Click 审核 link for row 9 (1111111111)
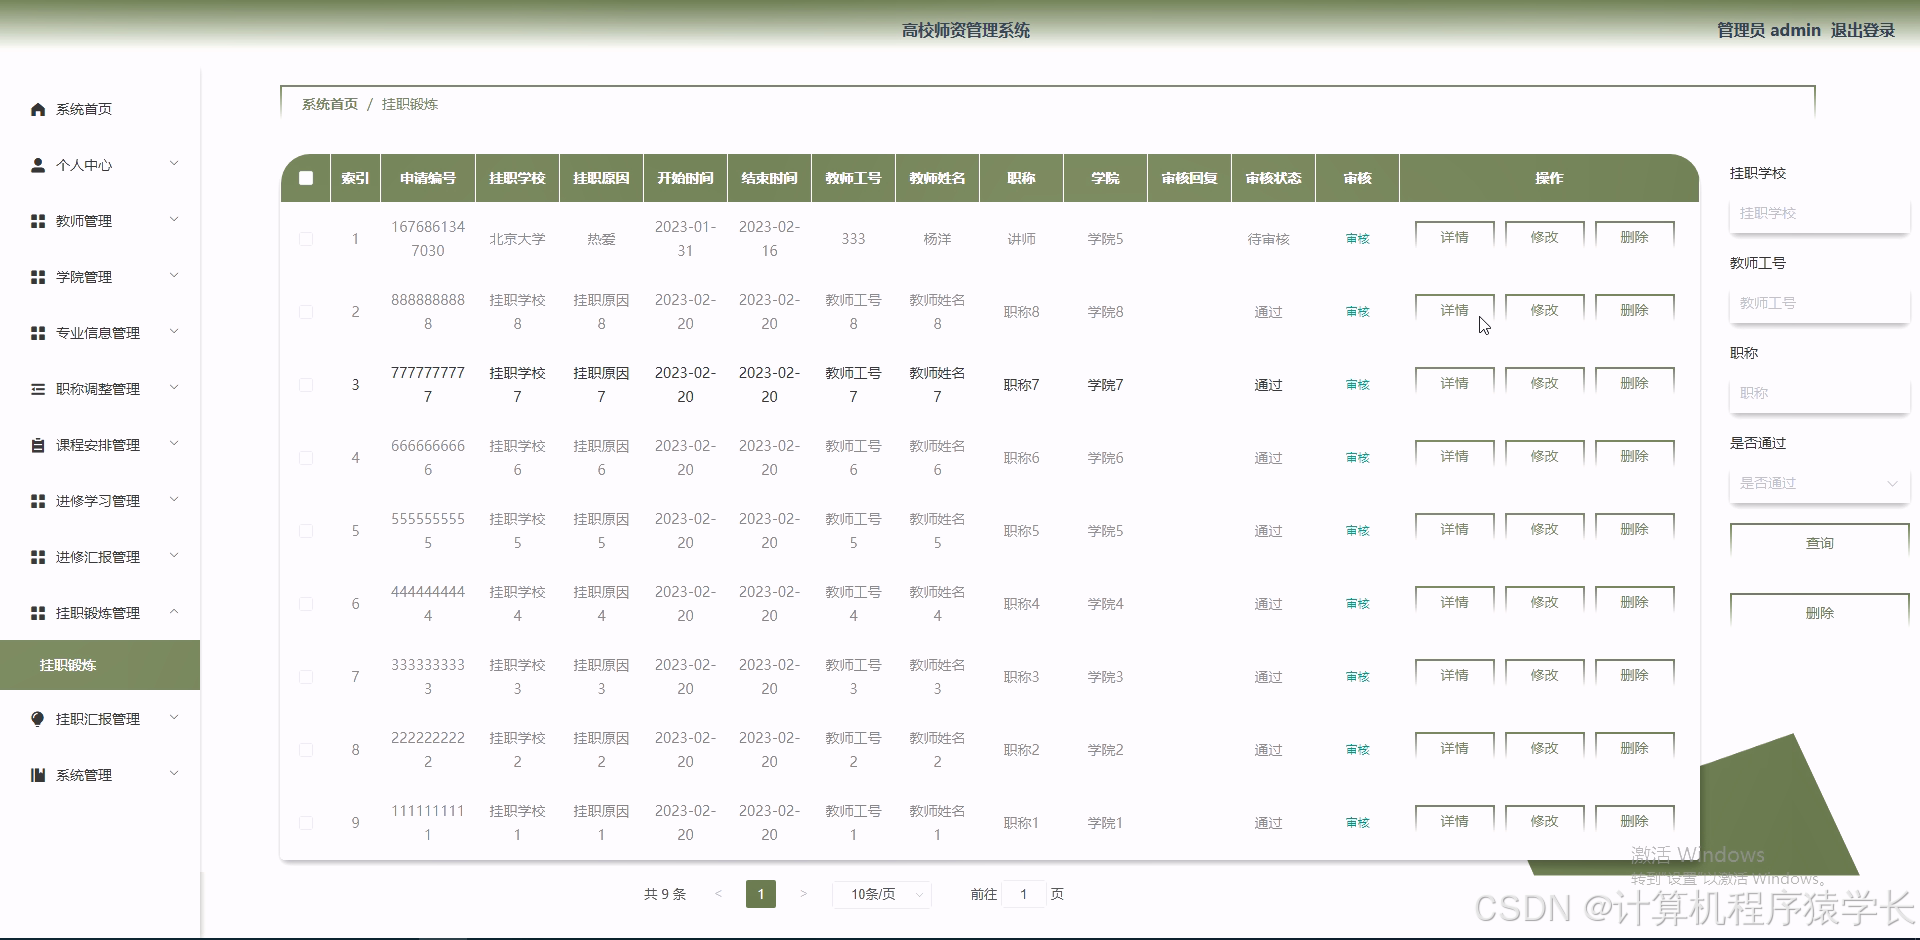1920x940 pixels. [x=1357, y=823]
